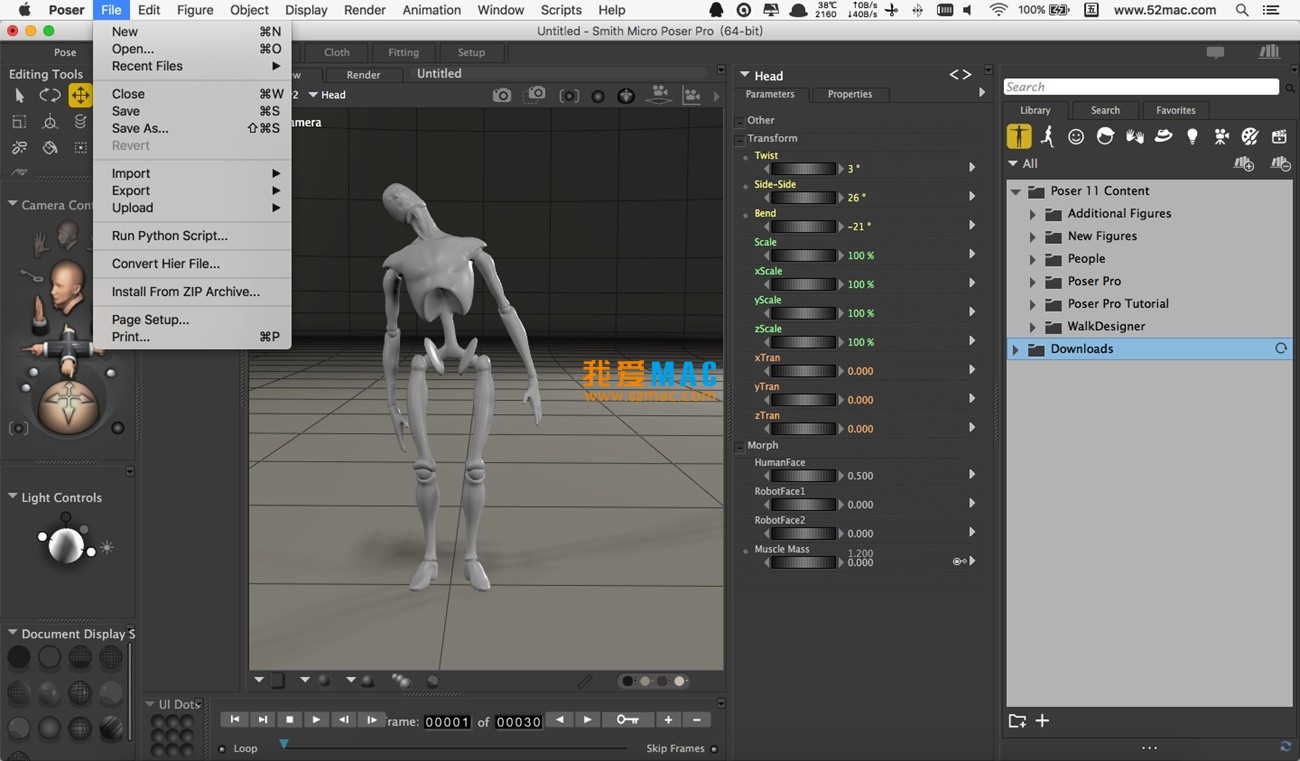The width and height of the screenshot is (1300, 761).
Task: Open the Scene clapperboard category icon
Action: pos(1279,137)
